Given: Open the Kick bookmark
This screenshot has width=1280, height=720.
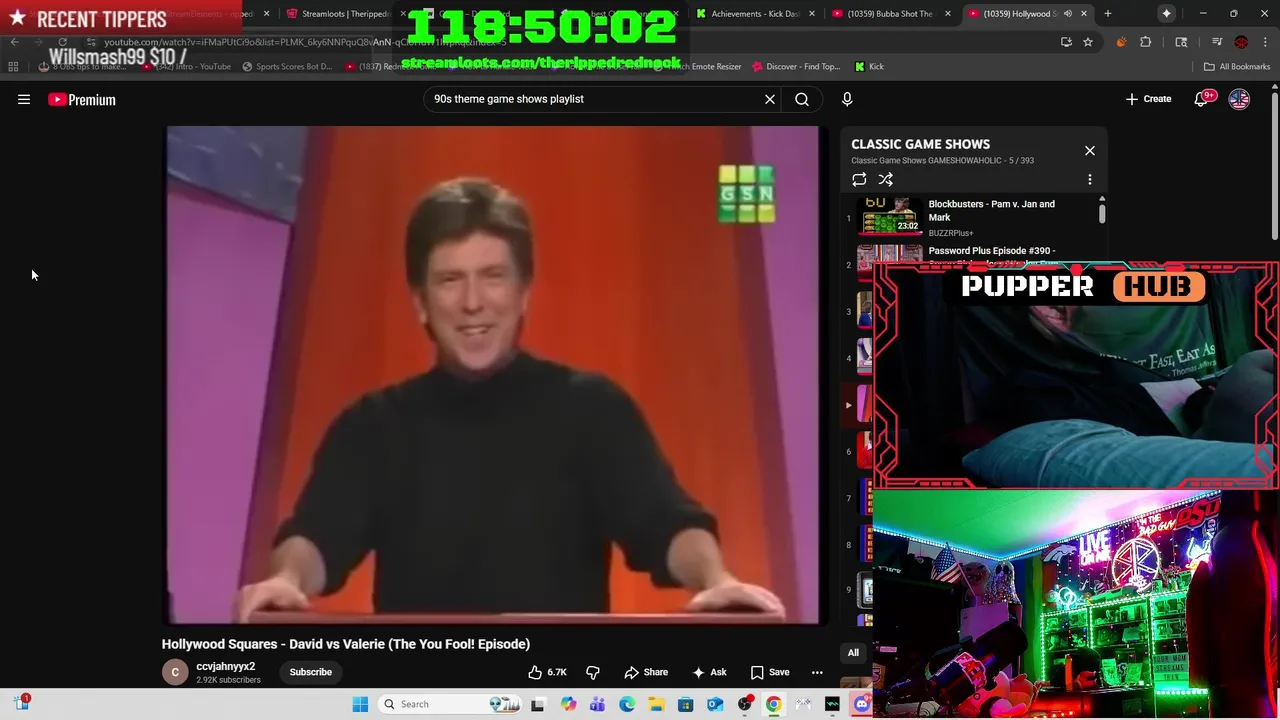Looking at the screenshot, I should [869, 66].
